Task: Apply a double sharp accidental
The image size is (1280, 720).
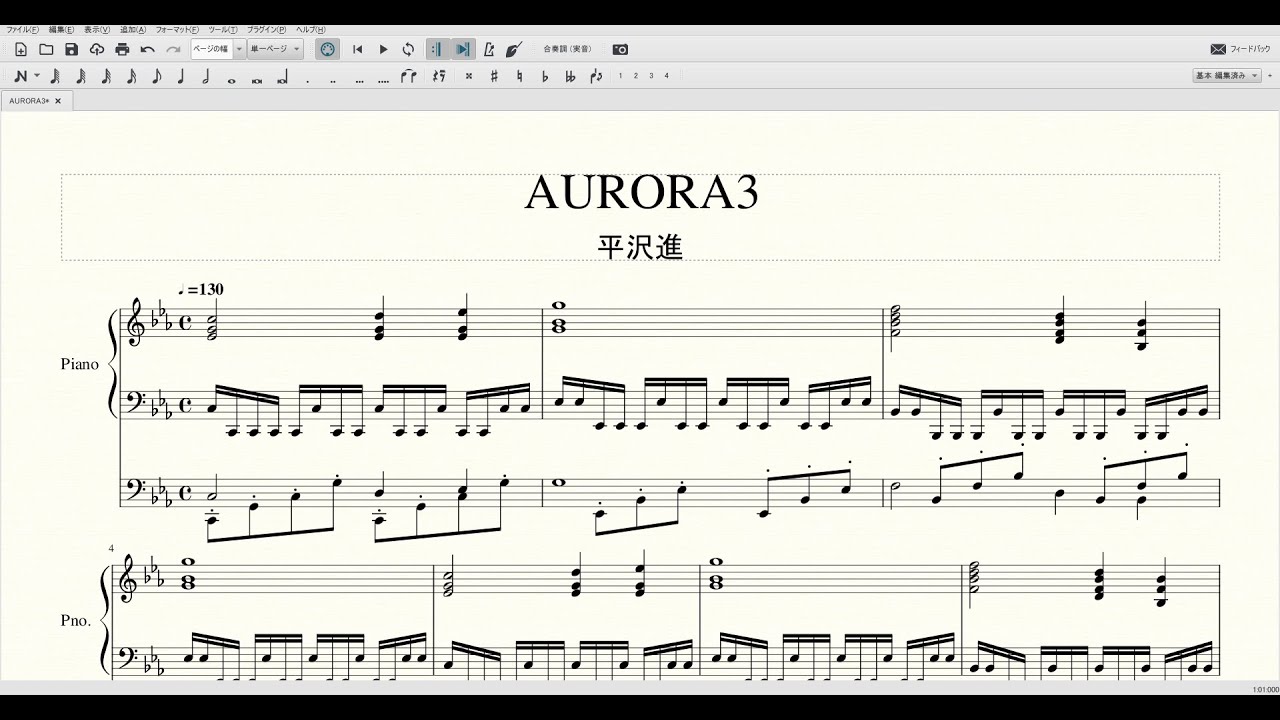Action: click(468, 76)
